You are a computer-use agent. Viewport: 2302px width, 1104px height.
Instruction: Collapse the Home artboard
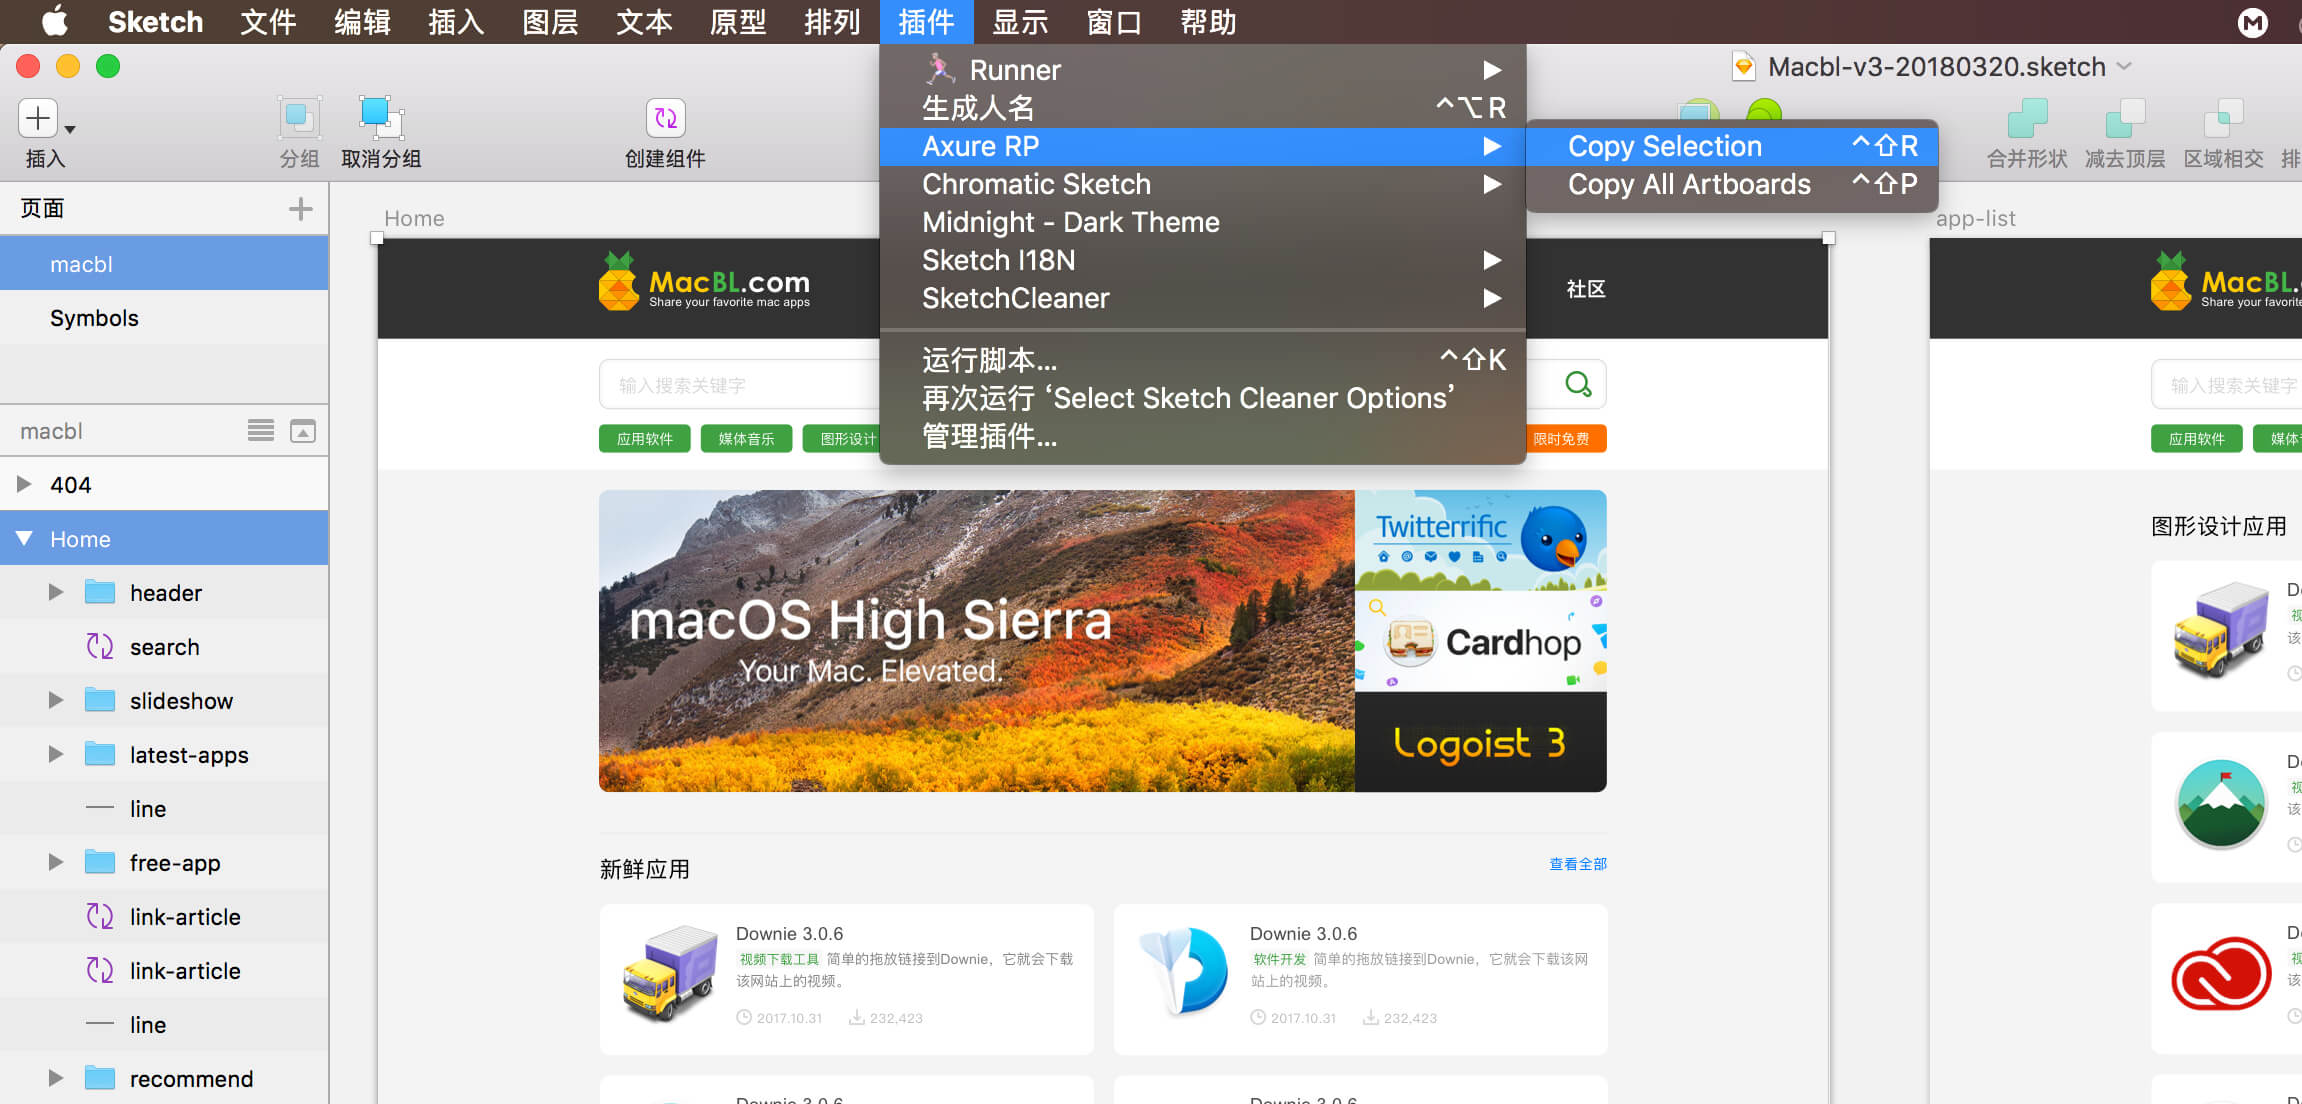[x=24, y=538]
